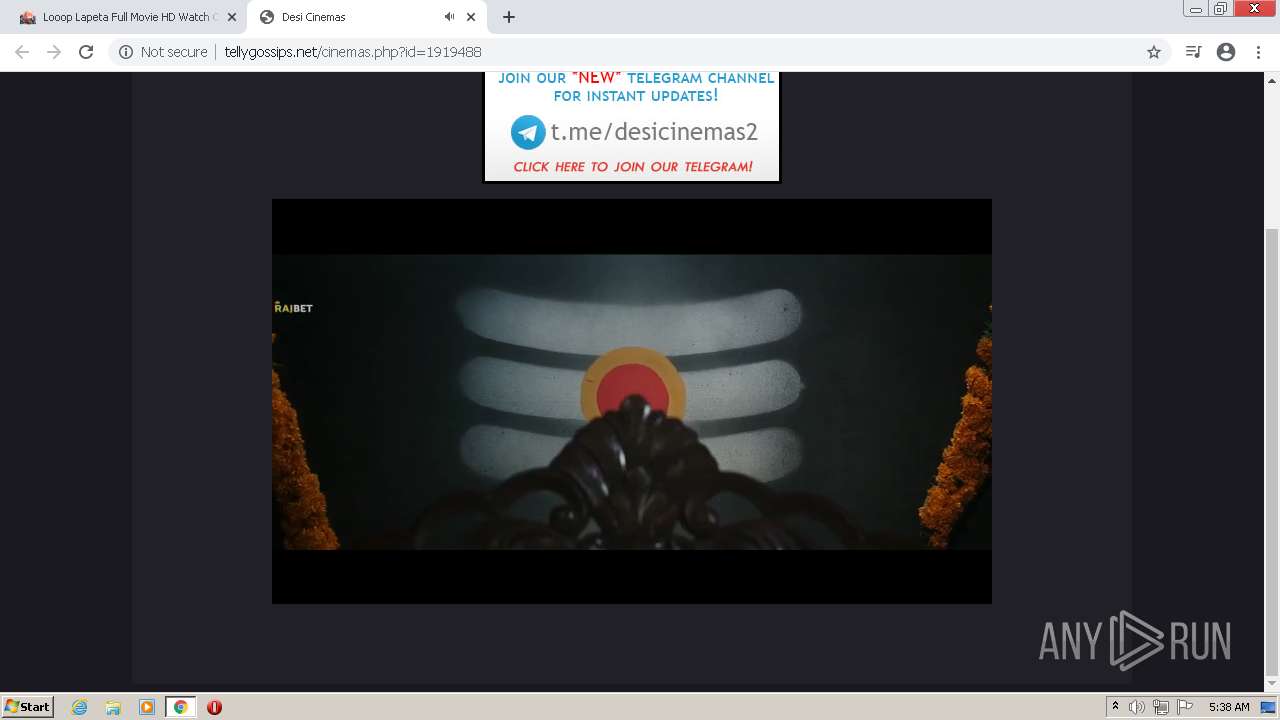Viewport: 1280px width, 720px height.
Task: Open the red Opera taskbar icon
Action: [x=214, y=707]
